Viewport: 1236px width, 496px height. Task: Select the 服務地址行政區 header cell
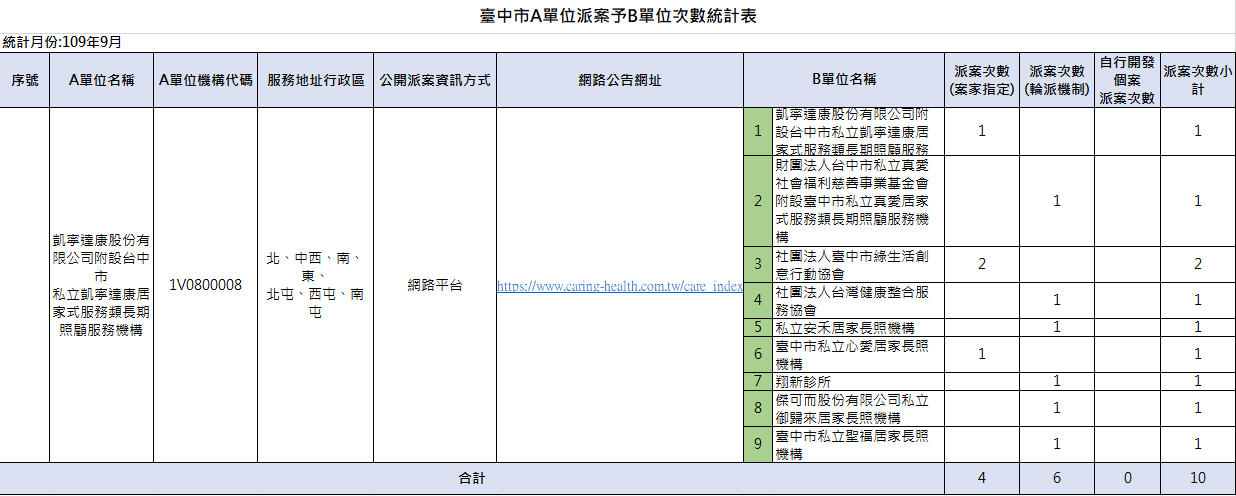coord(316,80)
